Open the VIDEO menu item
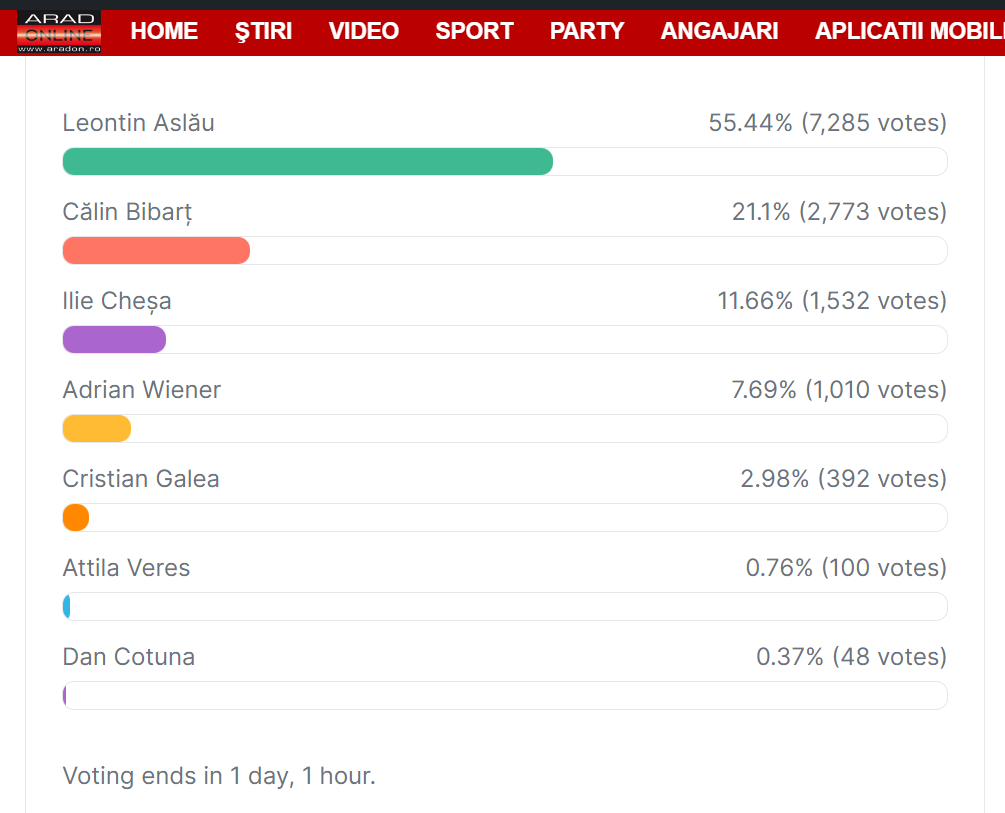Image resolution: width=1005 pixels, height=813 pixels. (x=364, y=31)
